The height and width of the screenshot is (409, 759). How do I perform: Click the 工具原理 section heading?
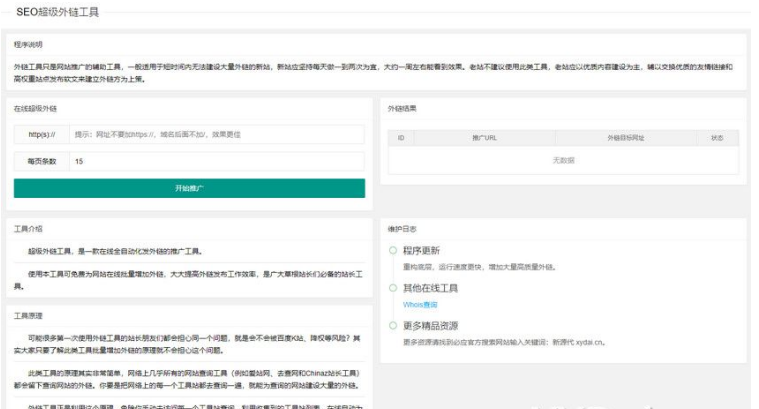coord(28,315)
